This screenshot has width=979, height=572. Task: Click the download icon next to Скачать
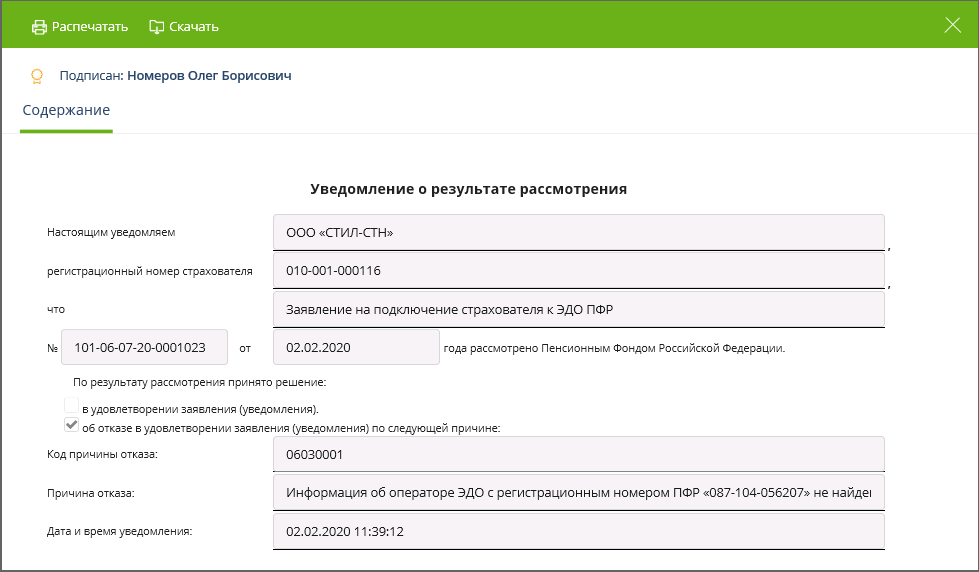pos(156,27)
